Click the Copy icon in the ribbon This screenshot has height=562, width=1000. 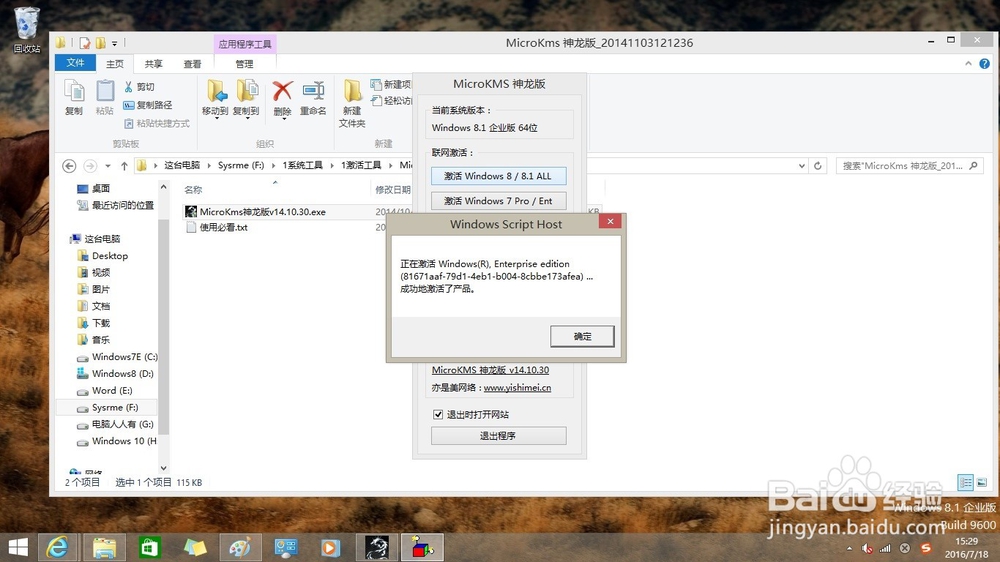click(x=74, y=98)
